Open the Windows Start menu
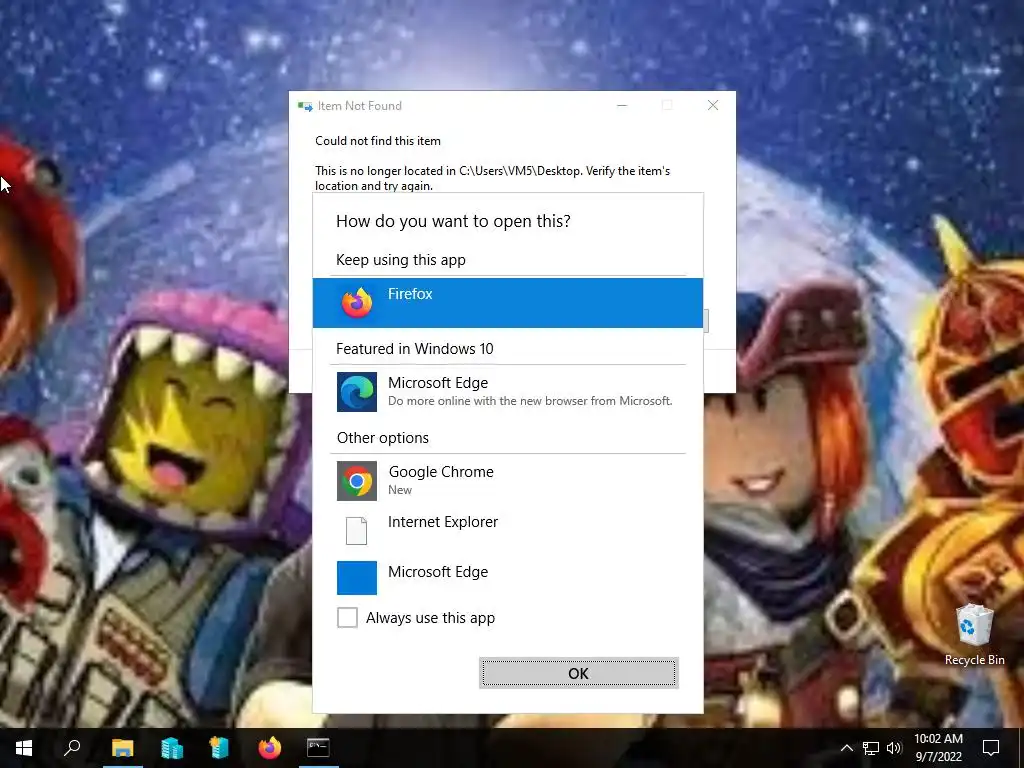 [24, 748]
